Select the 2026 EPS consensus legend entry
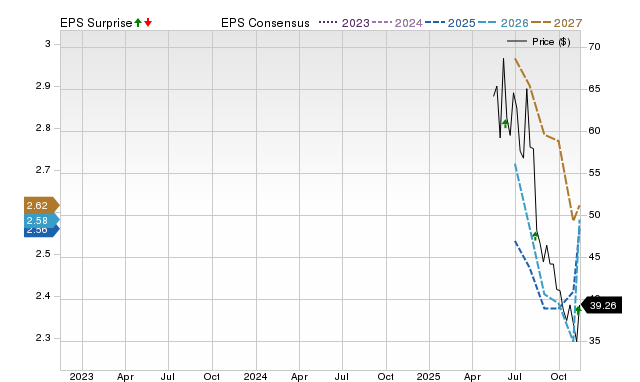The image size is (640, 382). pos(503,22)
